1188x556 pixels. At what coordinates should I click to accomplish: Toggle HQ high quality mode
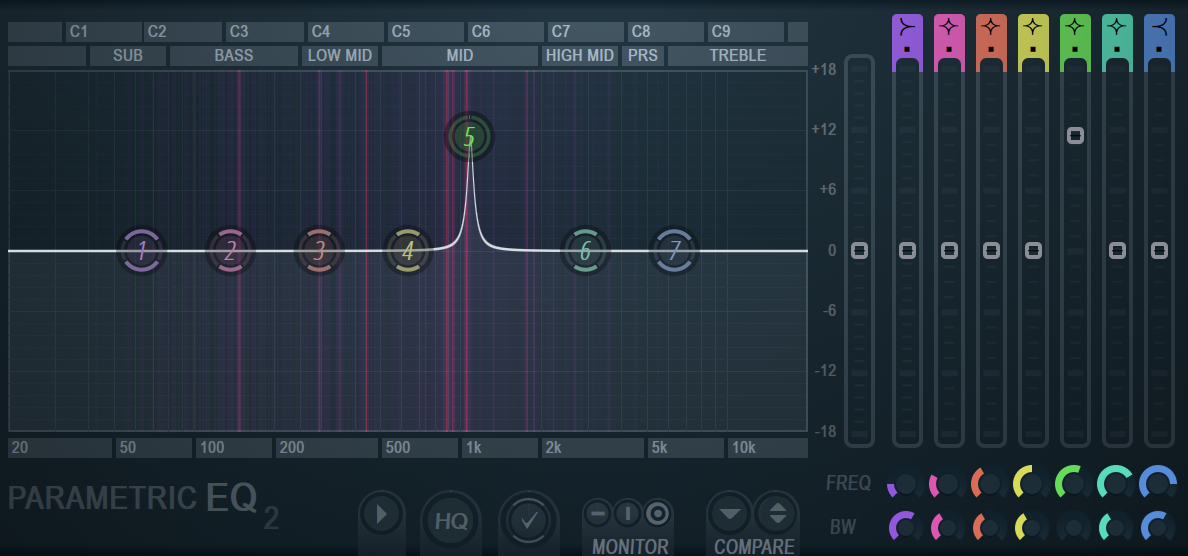[x=451, y=520]
